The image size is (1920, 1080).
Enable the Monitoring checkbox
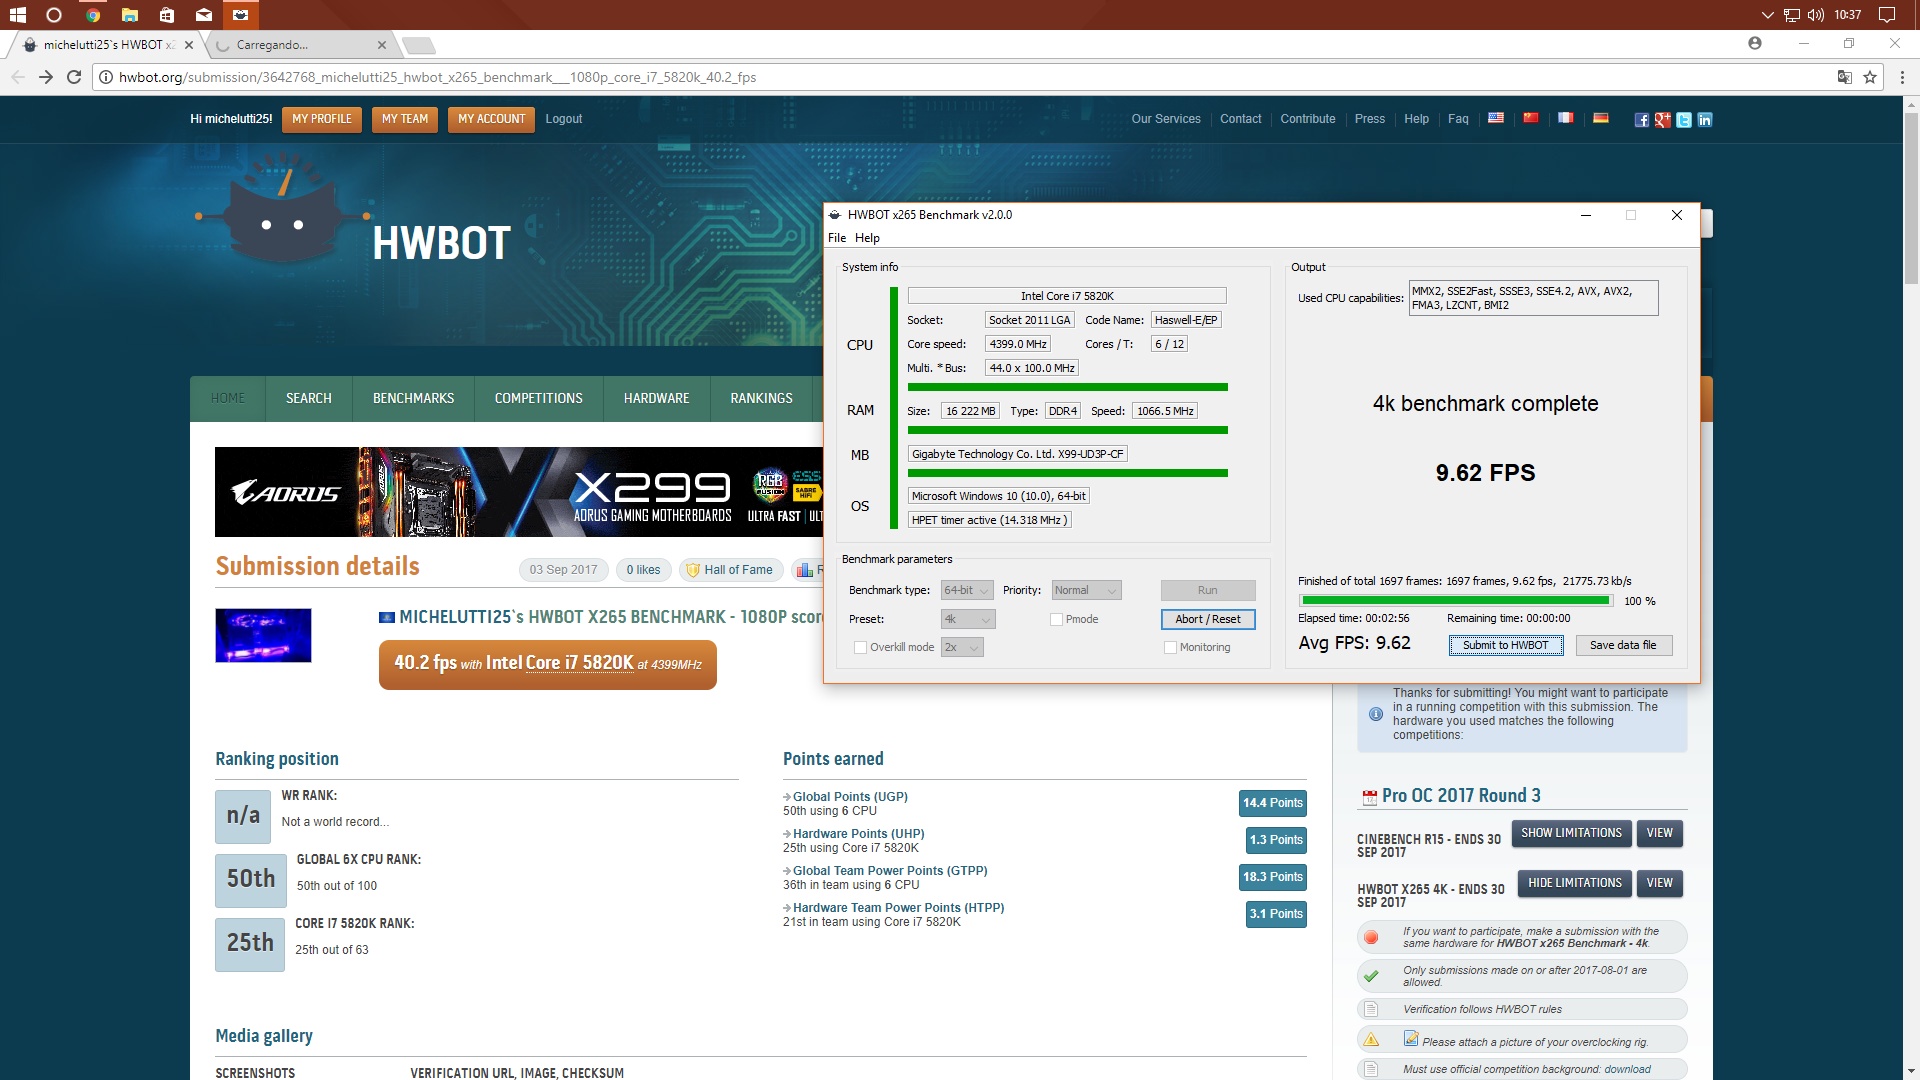point(1170,647)
